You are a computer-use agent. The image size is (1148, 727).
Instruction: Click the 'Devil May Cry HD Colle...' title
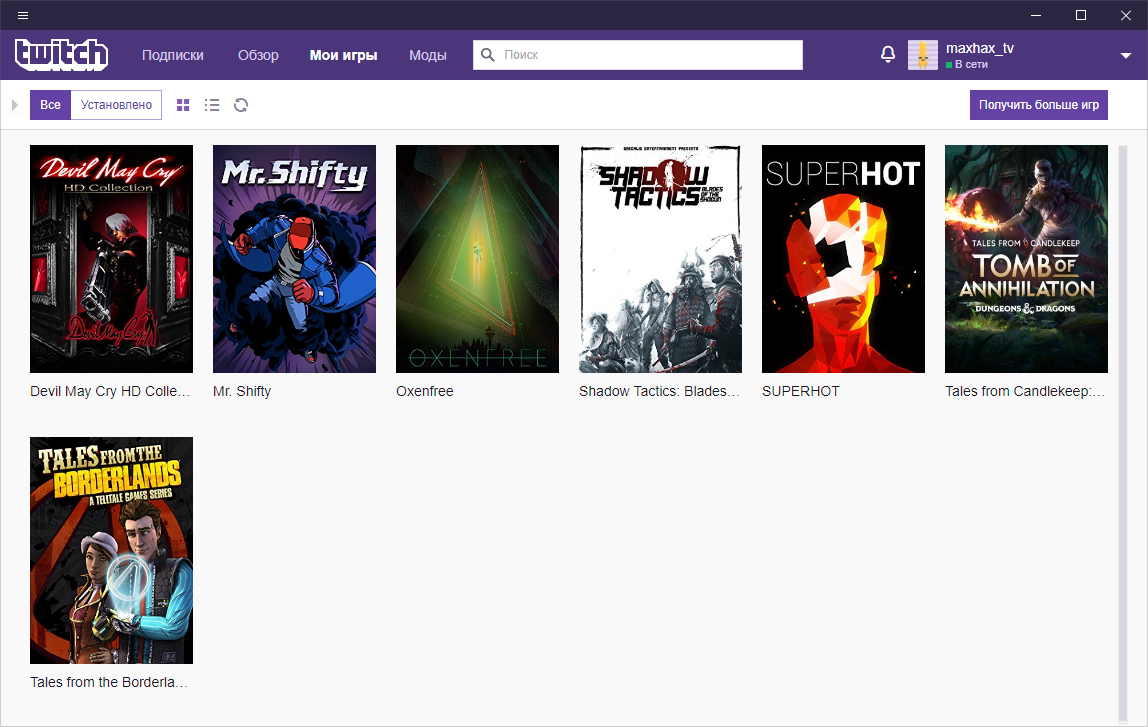point(110,391)
